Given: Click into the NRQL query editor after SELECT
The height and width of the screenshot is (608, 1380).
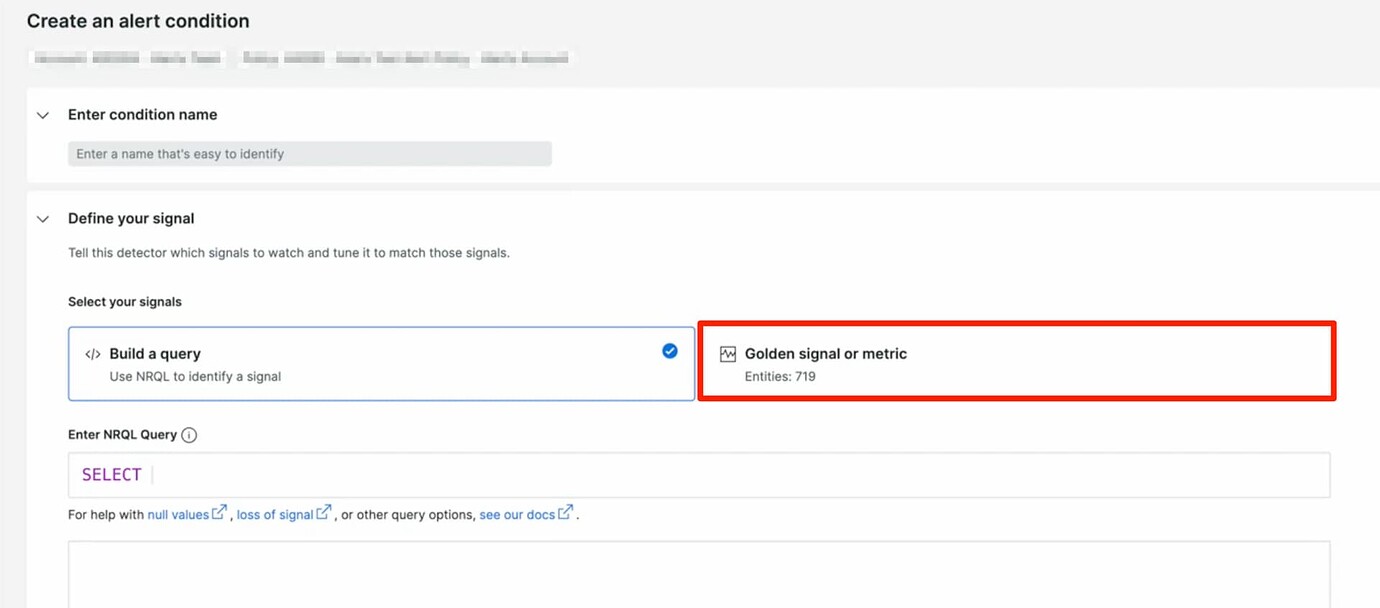Looking at the screenshot, I should pyautogui.click(x=700, y=475).
